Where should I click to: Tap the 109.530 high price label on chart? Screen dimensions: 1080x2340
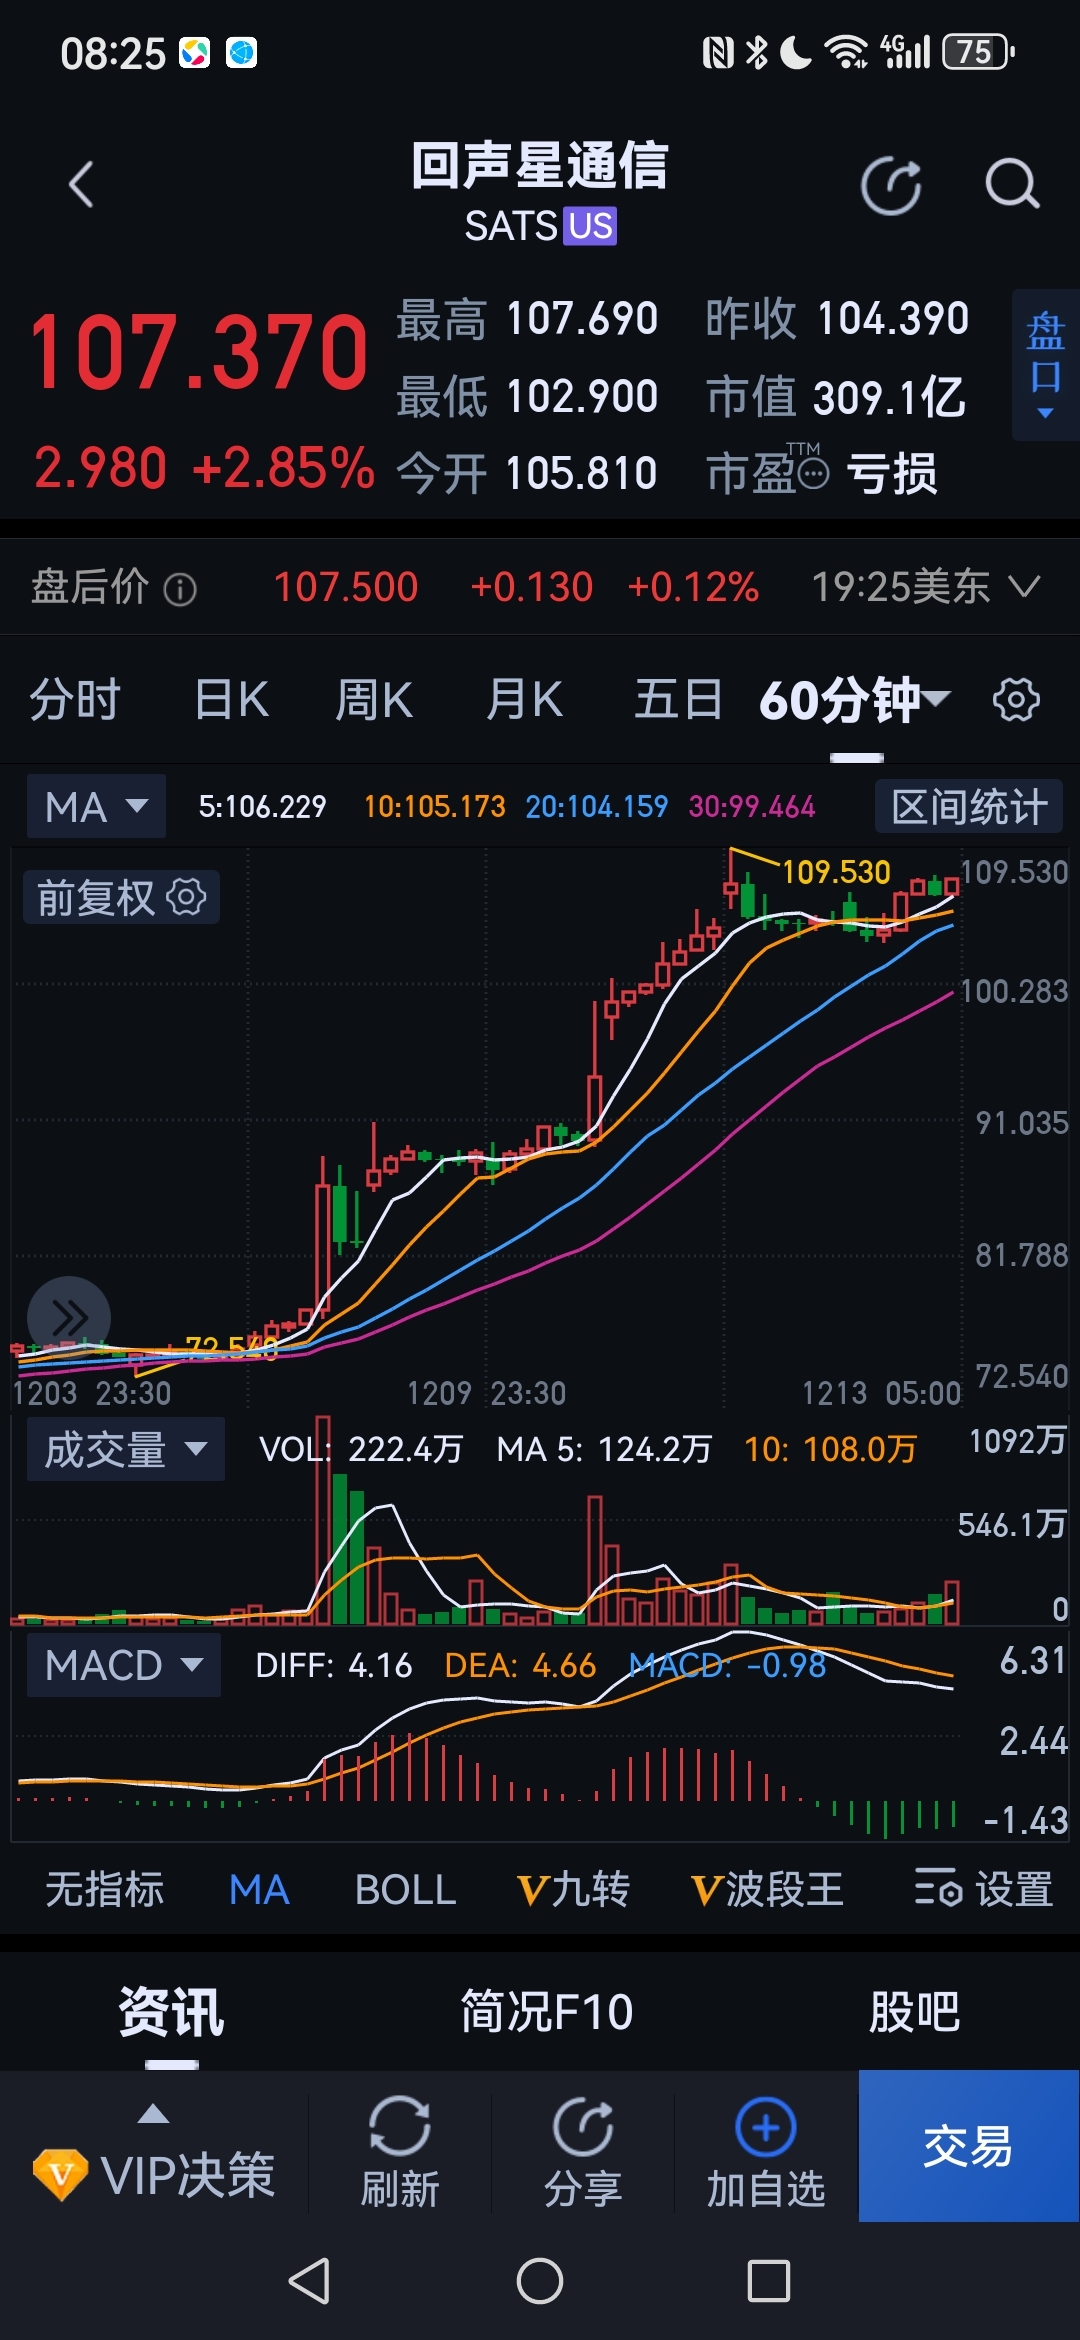(x=836, y=872)
